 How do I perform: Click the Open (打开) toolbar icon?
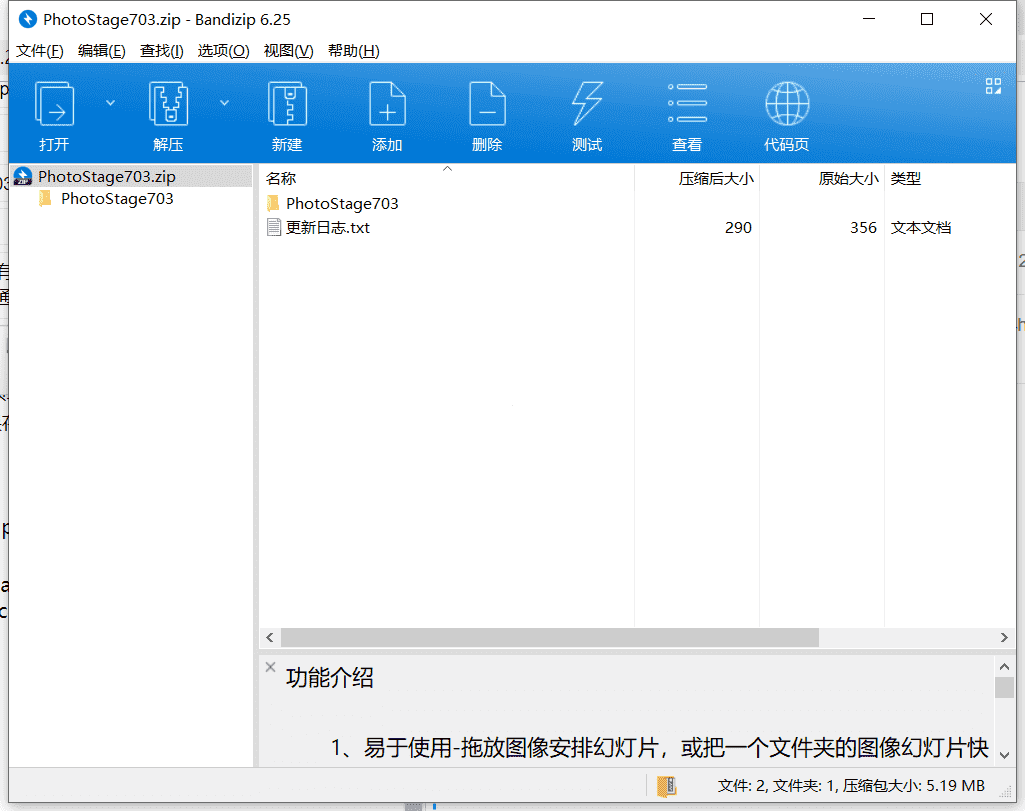[54, 104]
